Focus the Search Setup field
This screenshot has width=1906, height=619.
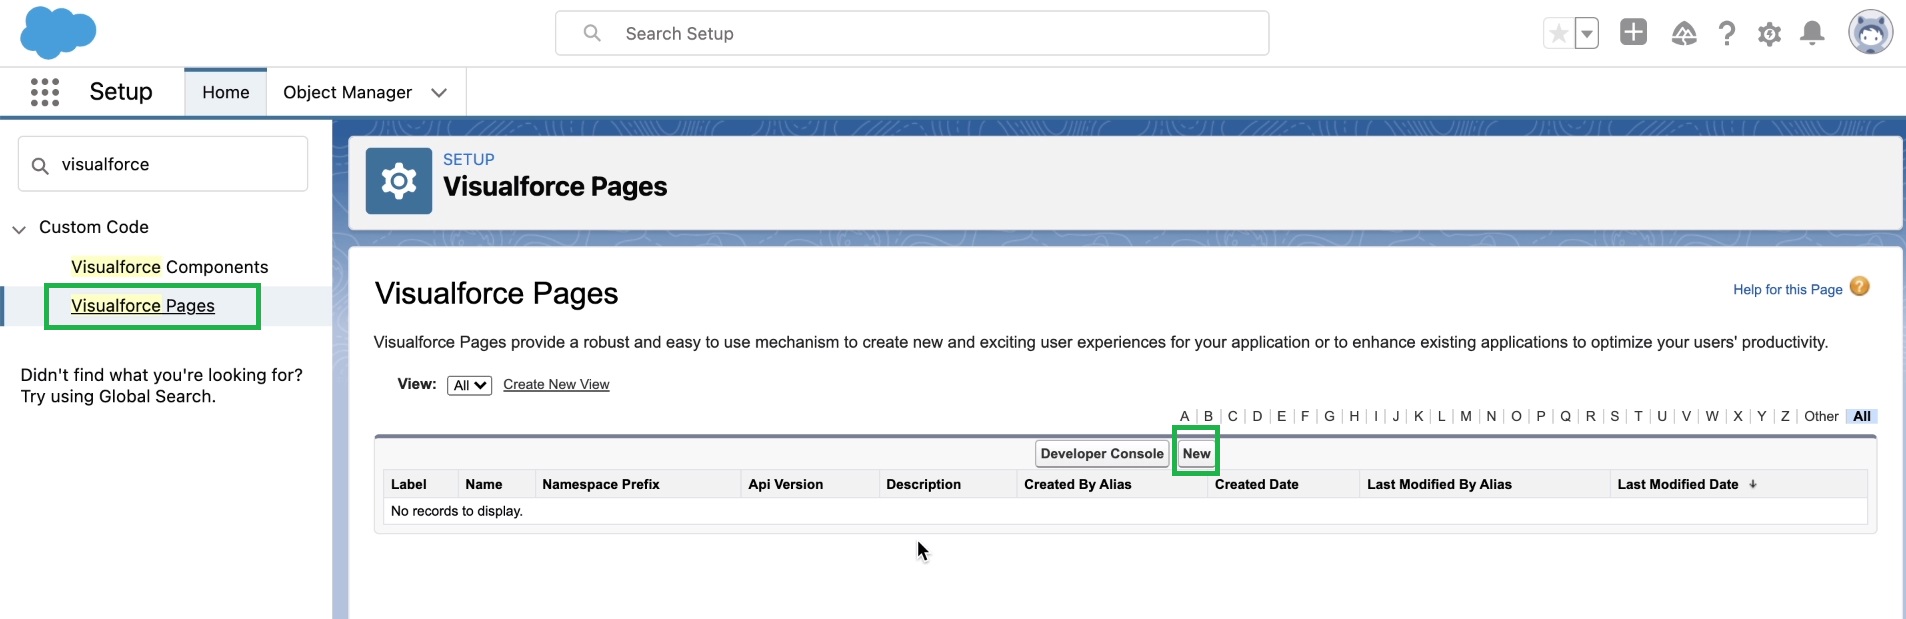pyautogui.click(x=912, y=33)
